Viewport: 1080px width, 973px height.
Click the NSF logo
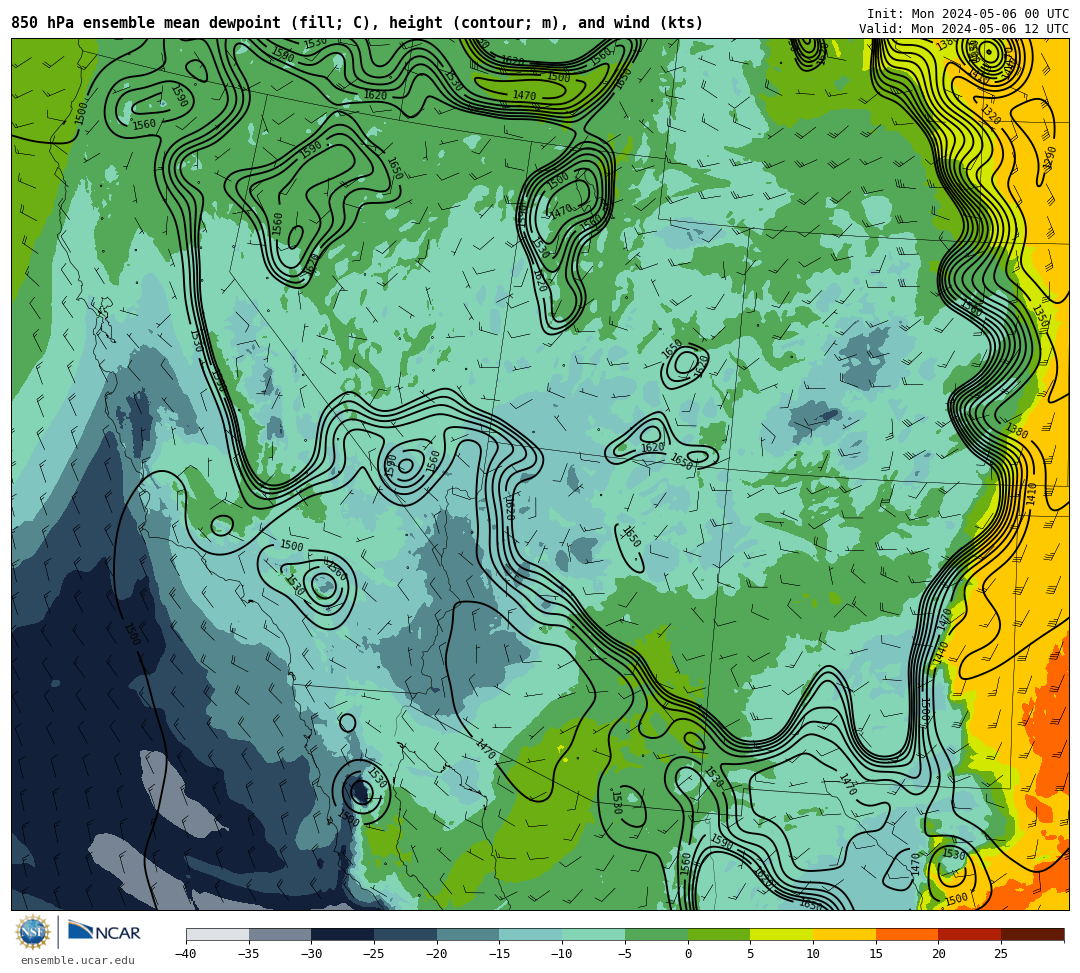coord(33,932)
